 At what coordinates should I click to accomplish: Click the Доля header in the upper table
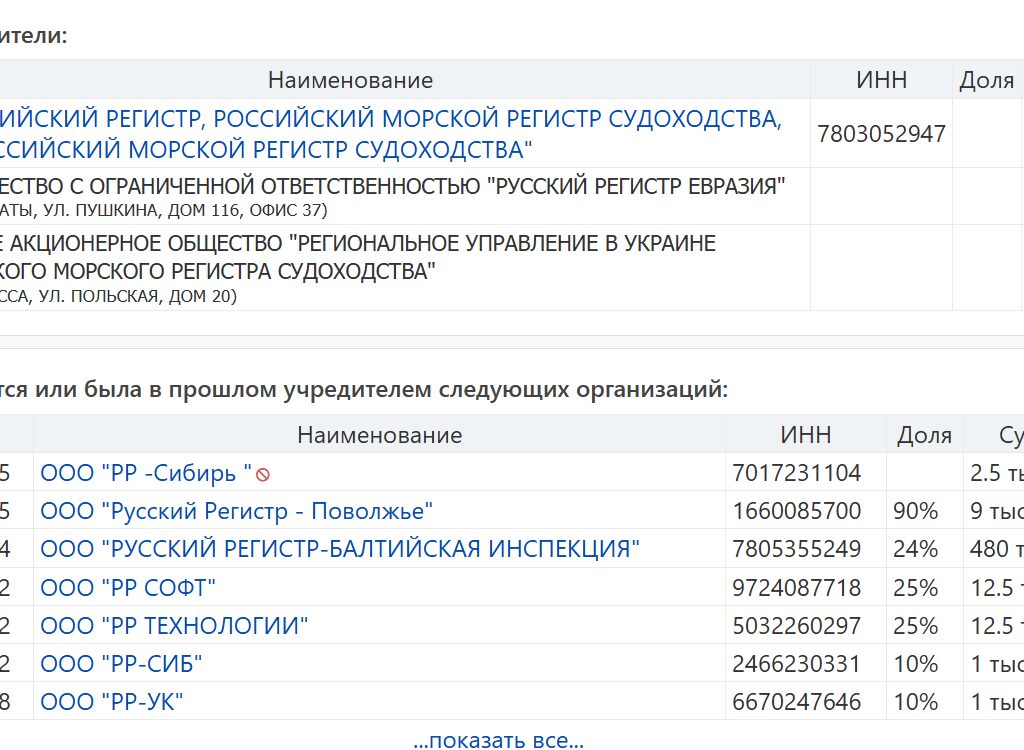pyautogui.click(x=986, y=80)
